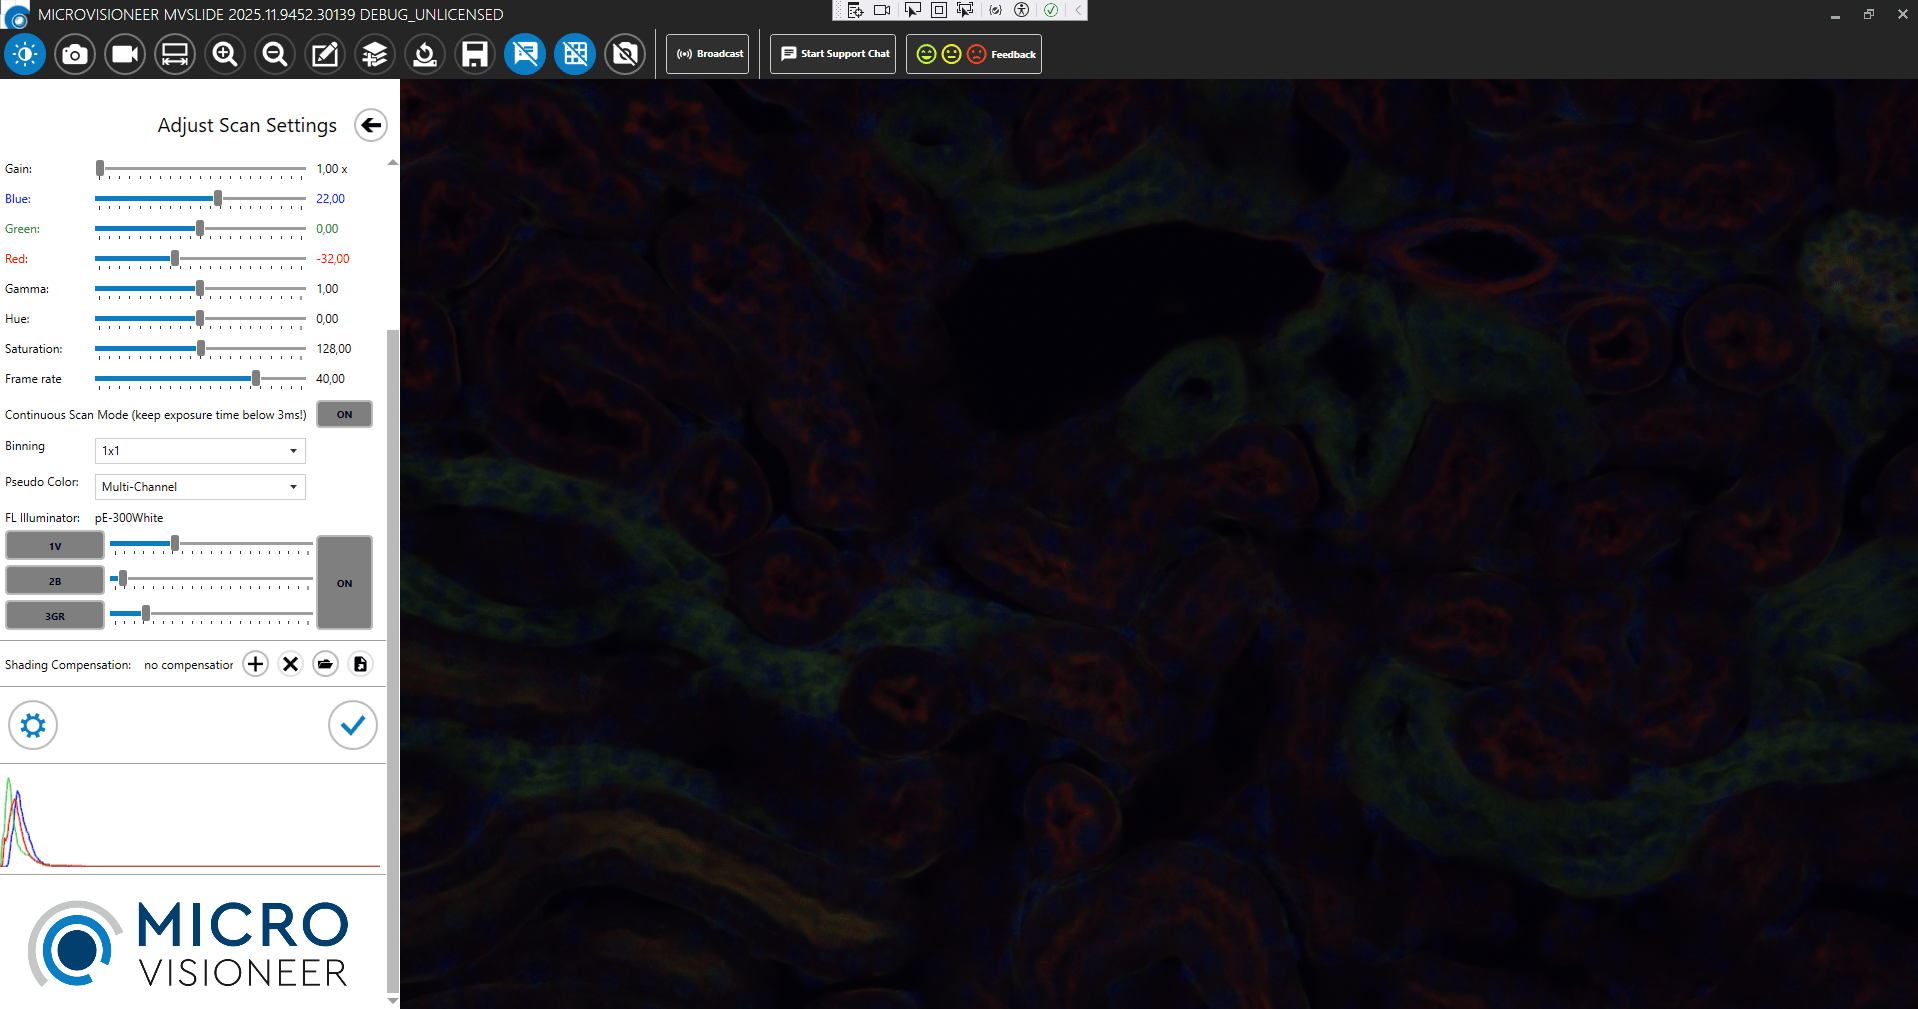Confirm settings with the blue checkmark

(x=352, y=725)
